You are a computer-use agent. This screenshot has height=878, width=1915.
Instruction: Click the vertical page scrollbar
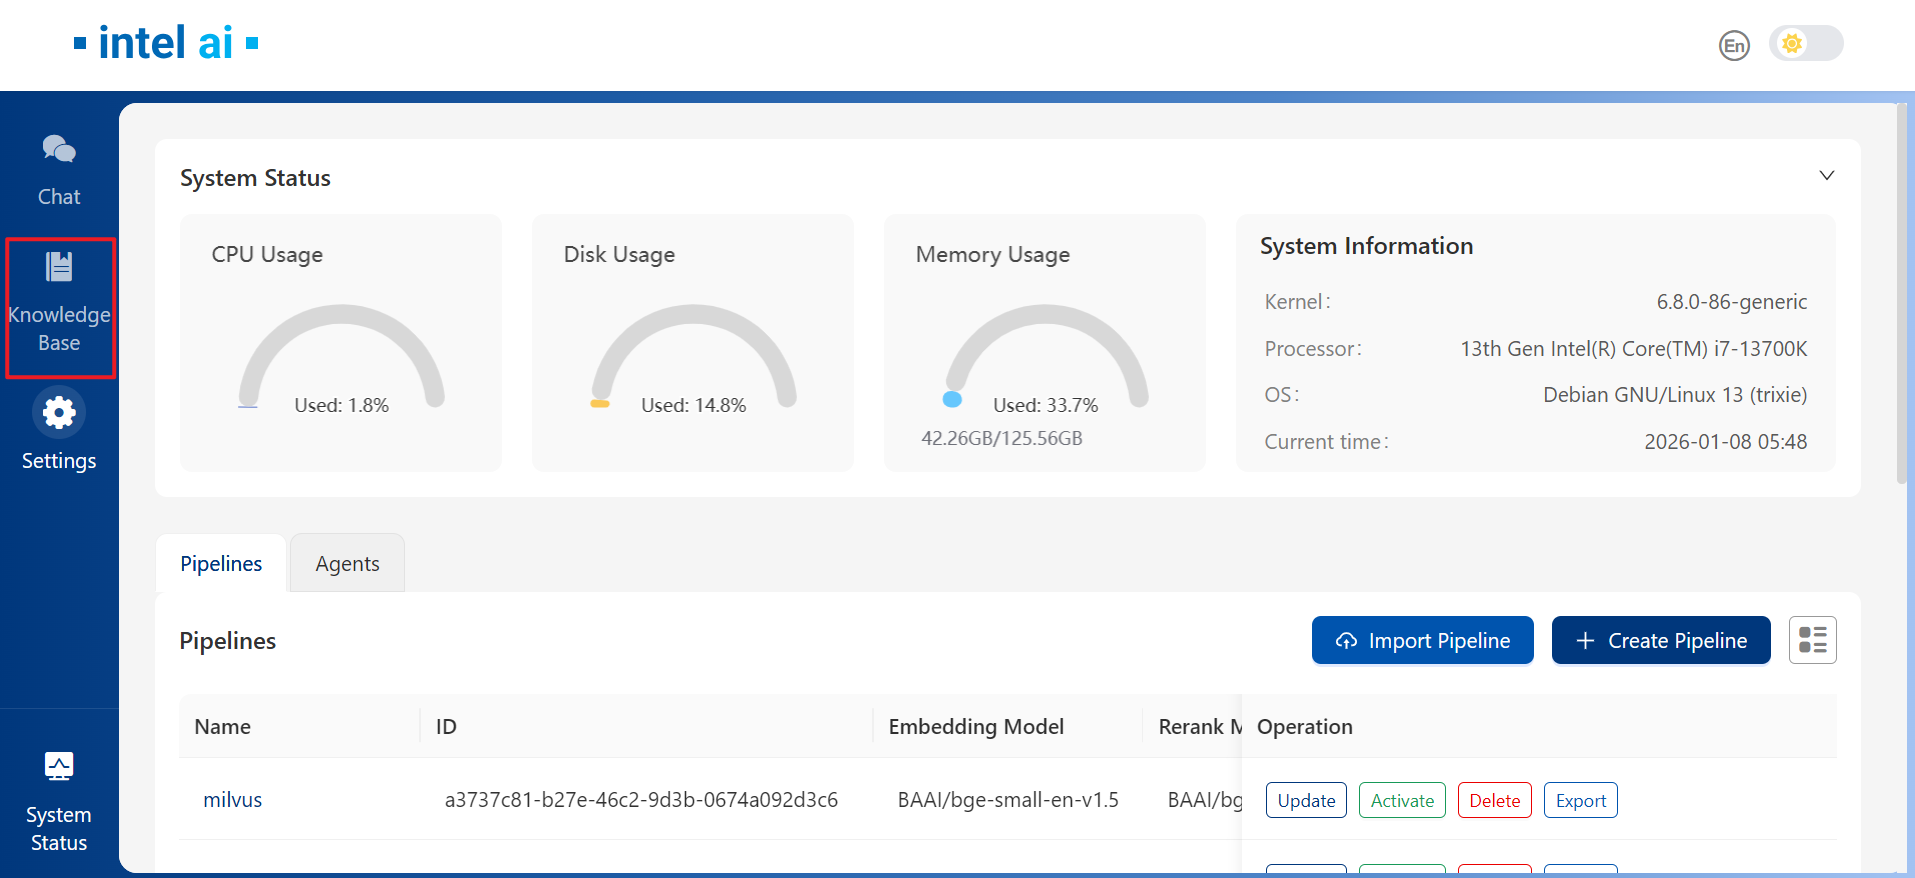click(x=1901, y=300)
